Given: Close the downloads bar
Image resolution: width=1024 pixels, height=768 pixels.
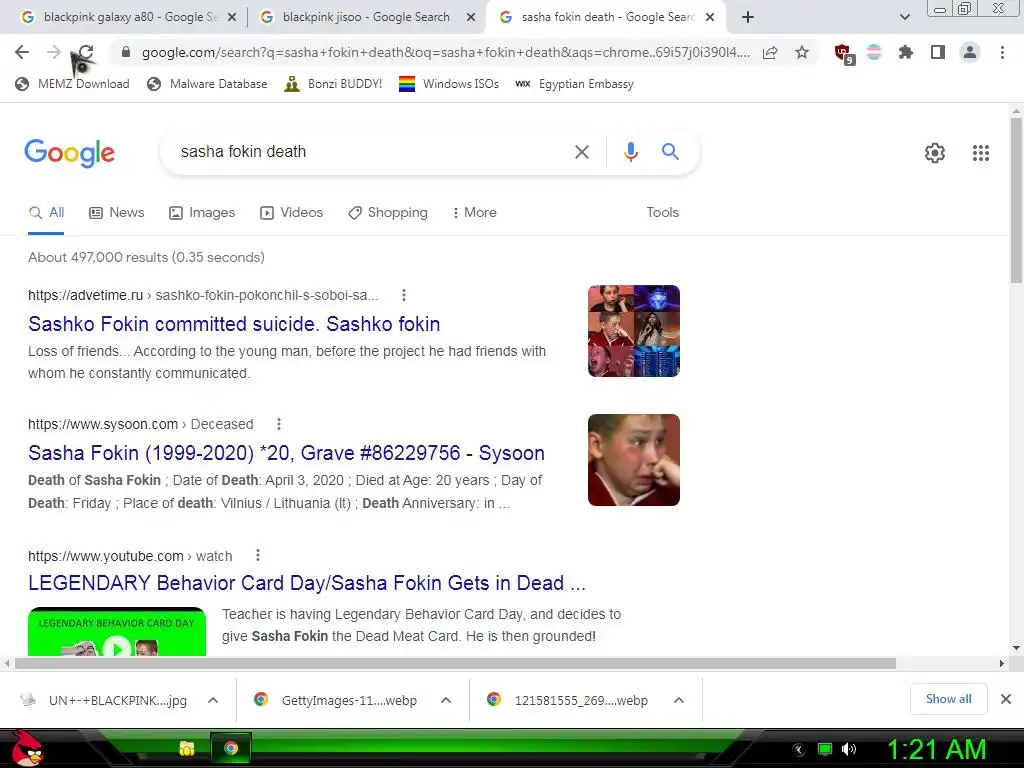Looking at the screenshot, I should (x=1006, y=699).
